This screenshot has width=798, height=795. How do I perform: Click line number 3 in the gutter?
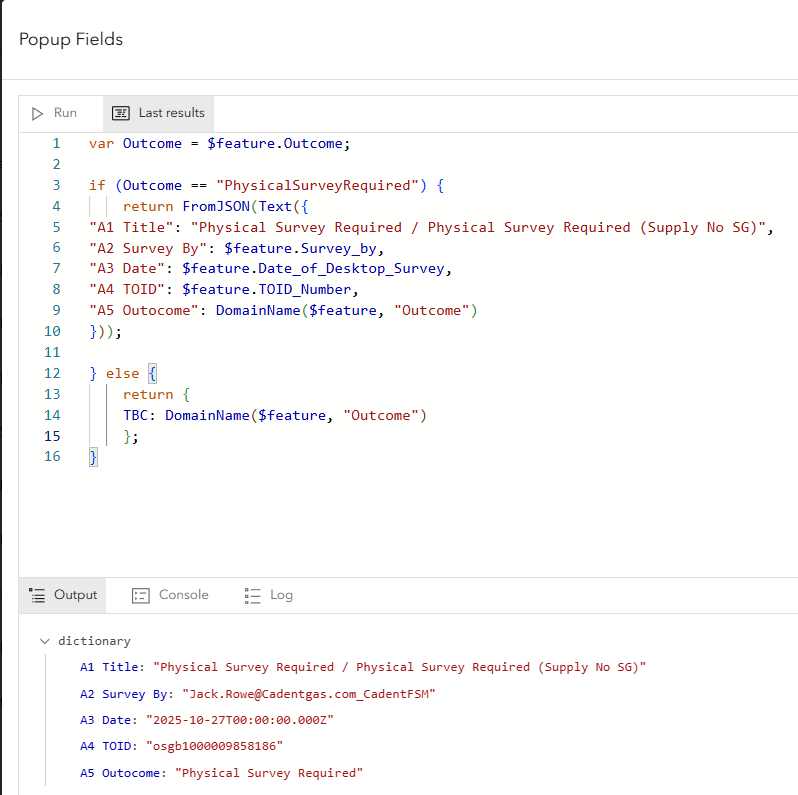(x=56, y=185)
